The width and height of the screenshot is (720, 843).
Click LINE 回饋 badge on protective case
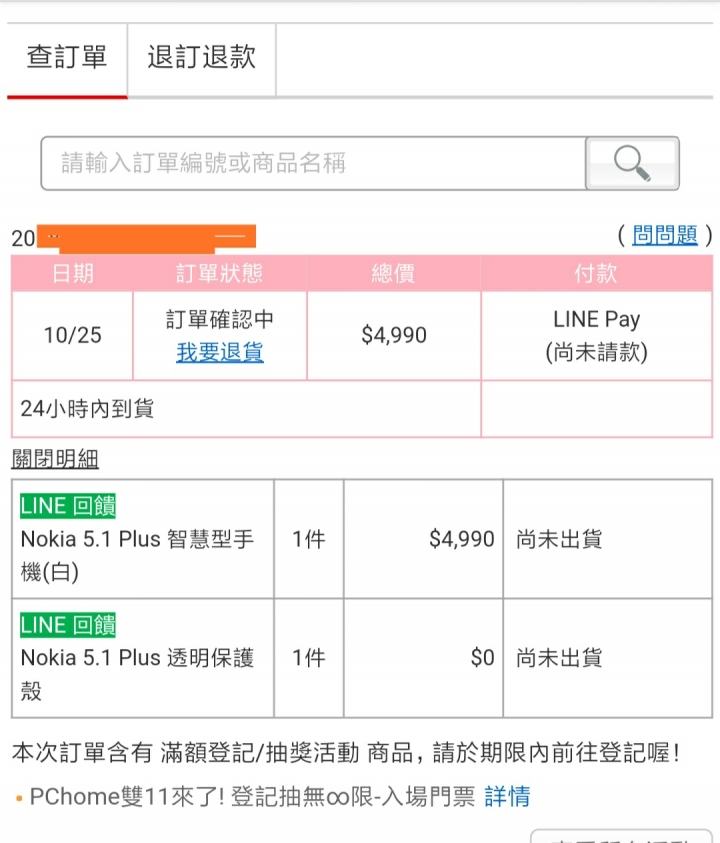[68, 625]
